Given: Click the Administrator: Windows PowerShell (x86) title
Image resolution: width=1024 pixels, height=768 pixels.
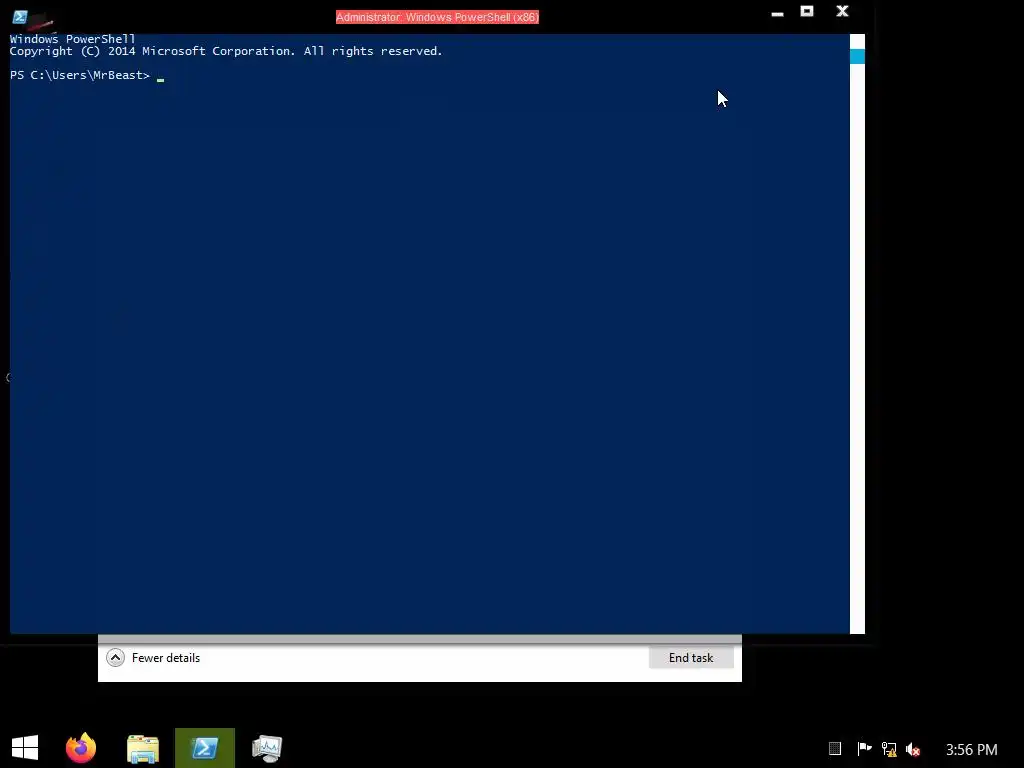Looking at the screenshot, I should click(x=437, y=17).
